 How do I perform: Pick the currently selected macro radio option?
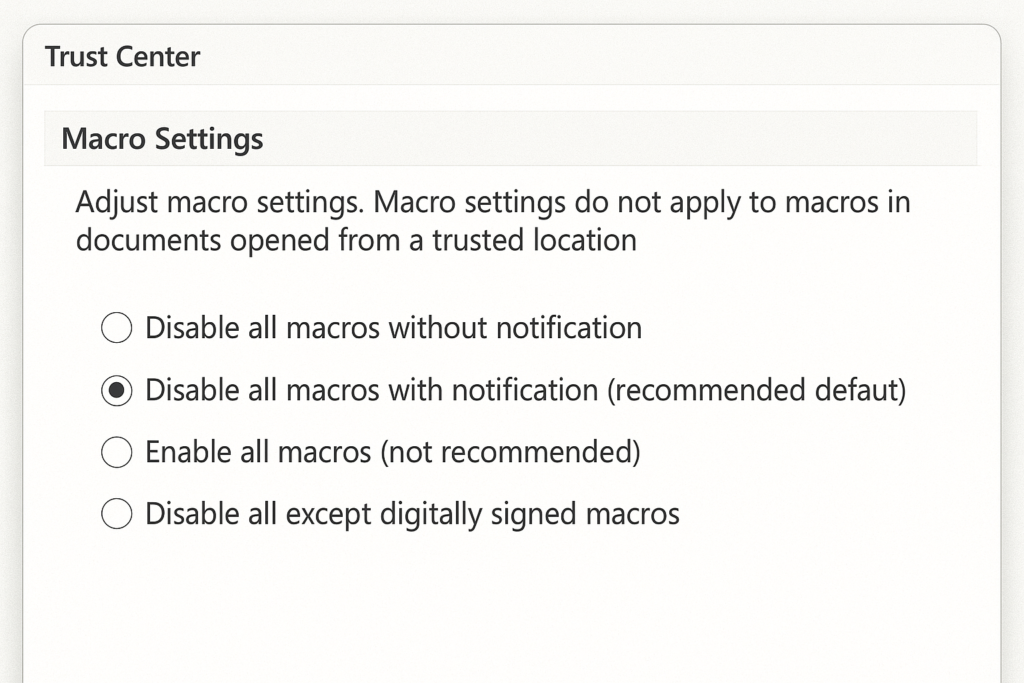117,390
